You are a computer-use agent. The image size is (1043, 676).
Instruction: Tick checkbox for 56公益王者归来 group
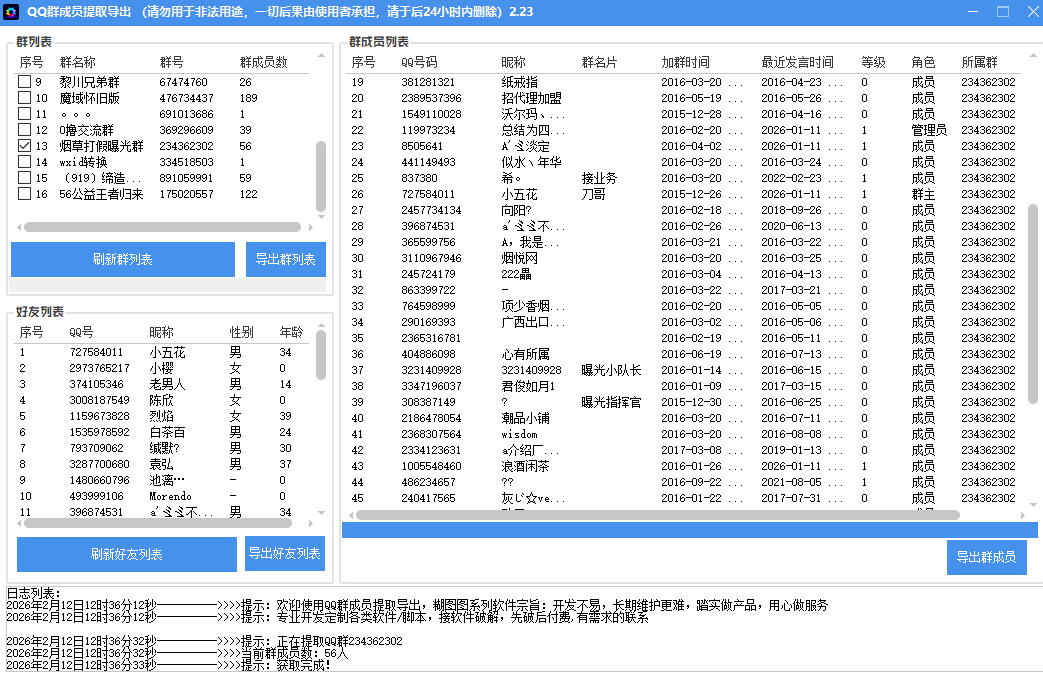coord(25,194)
